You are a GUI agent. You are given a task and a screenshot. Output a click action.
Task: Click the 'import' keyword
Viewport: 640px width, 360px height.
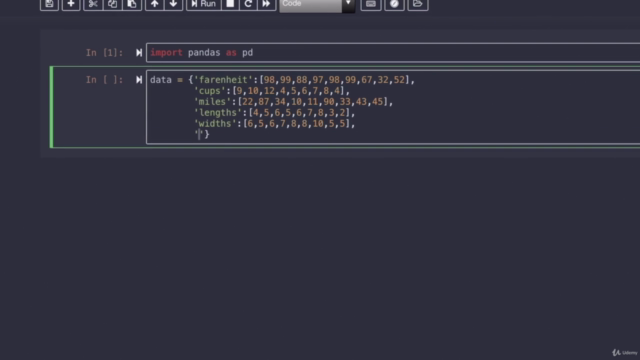(x=166, y=53)
